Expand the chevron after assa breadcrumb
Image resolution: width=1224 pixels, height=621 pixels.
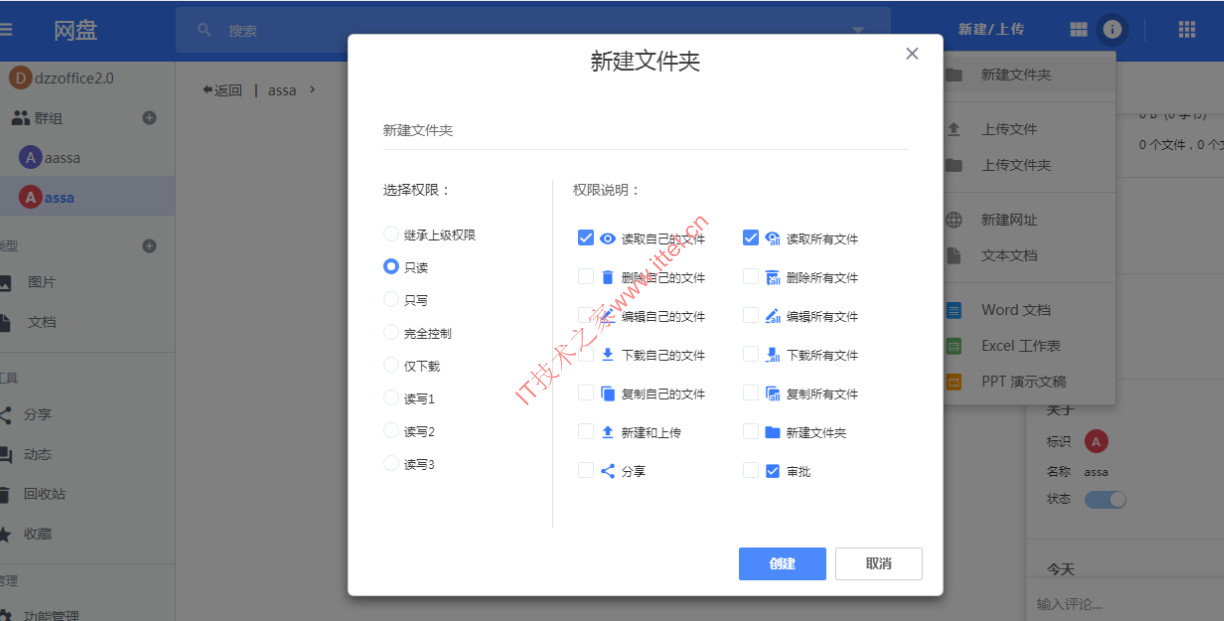[313, 90]
